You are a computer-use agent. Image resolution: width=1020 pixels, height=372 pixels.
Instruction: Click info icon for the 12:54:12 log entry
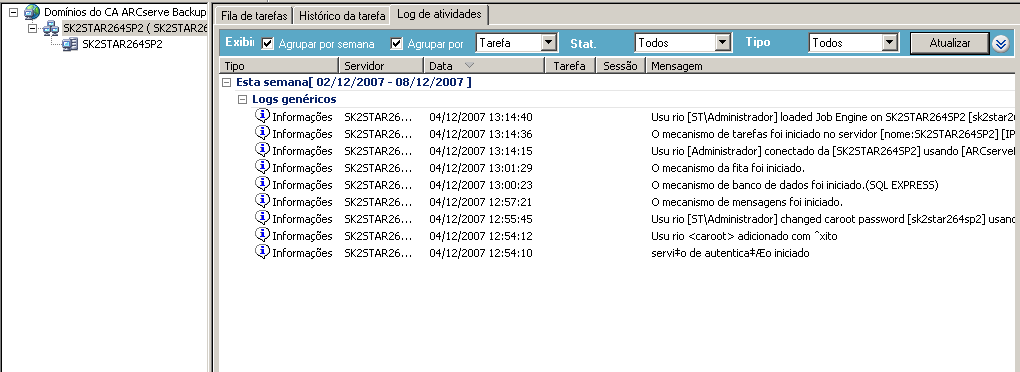click(262, 234)
